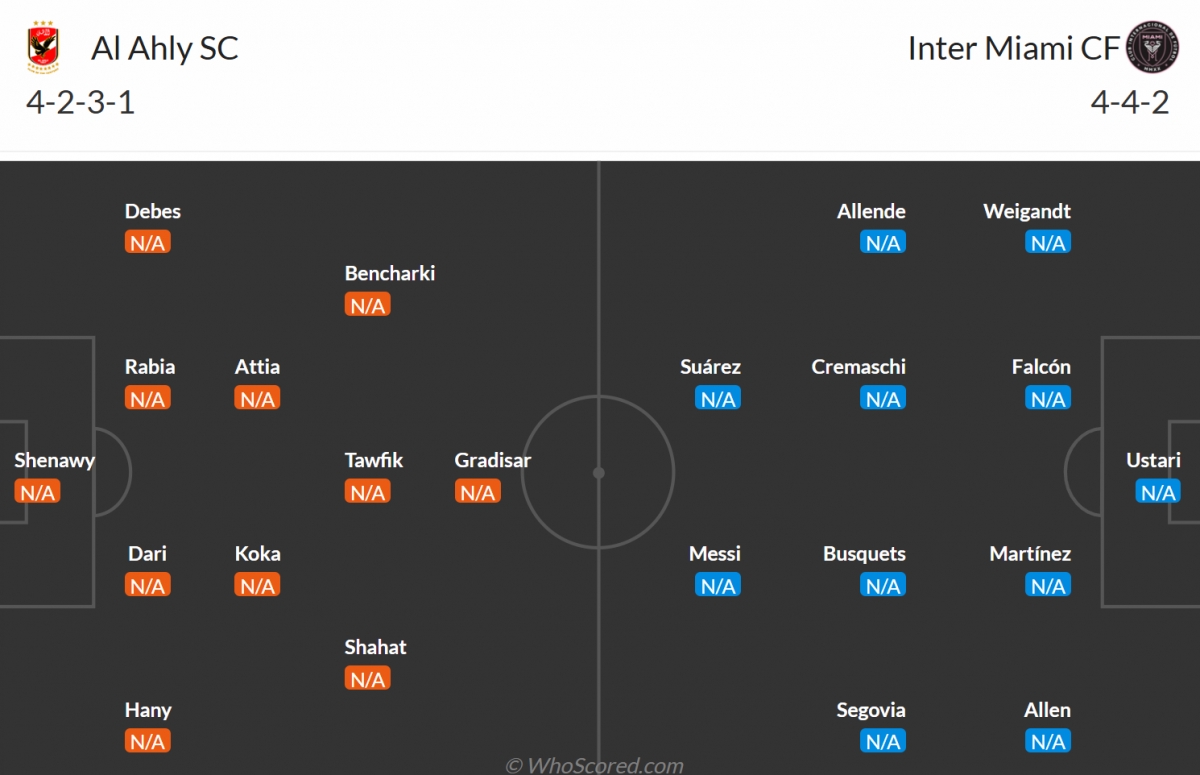This screenshot has height=775, width=1200.
Task: Open the Al Ahly SC team name
Action: point(165,48)
